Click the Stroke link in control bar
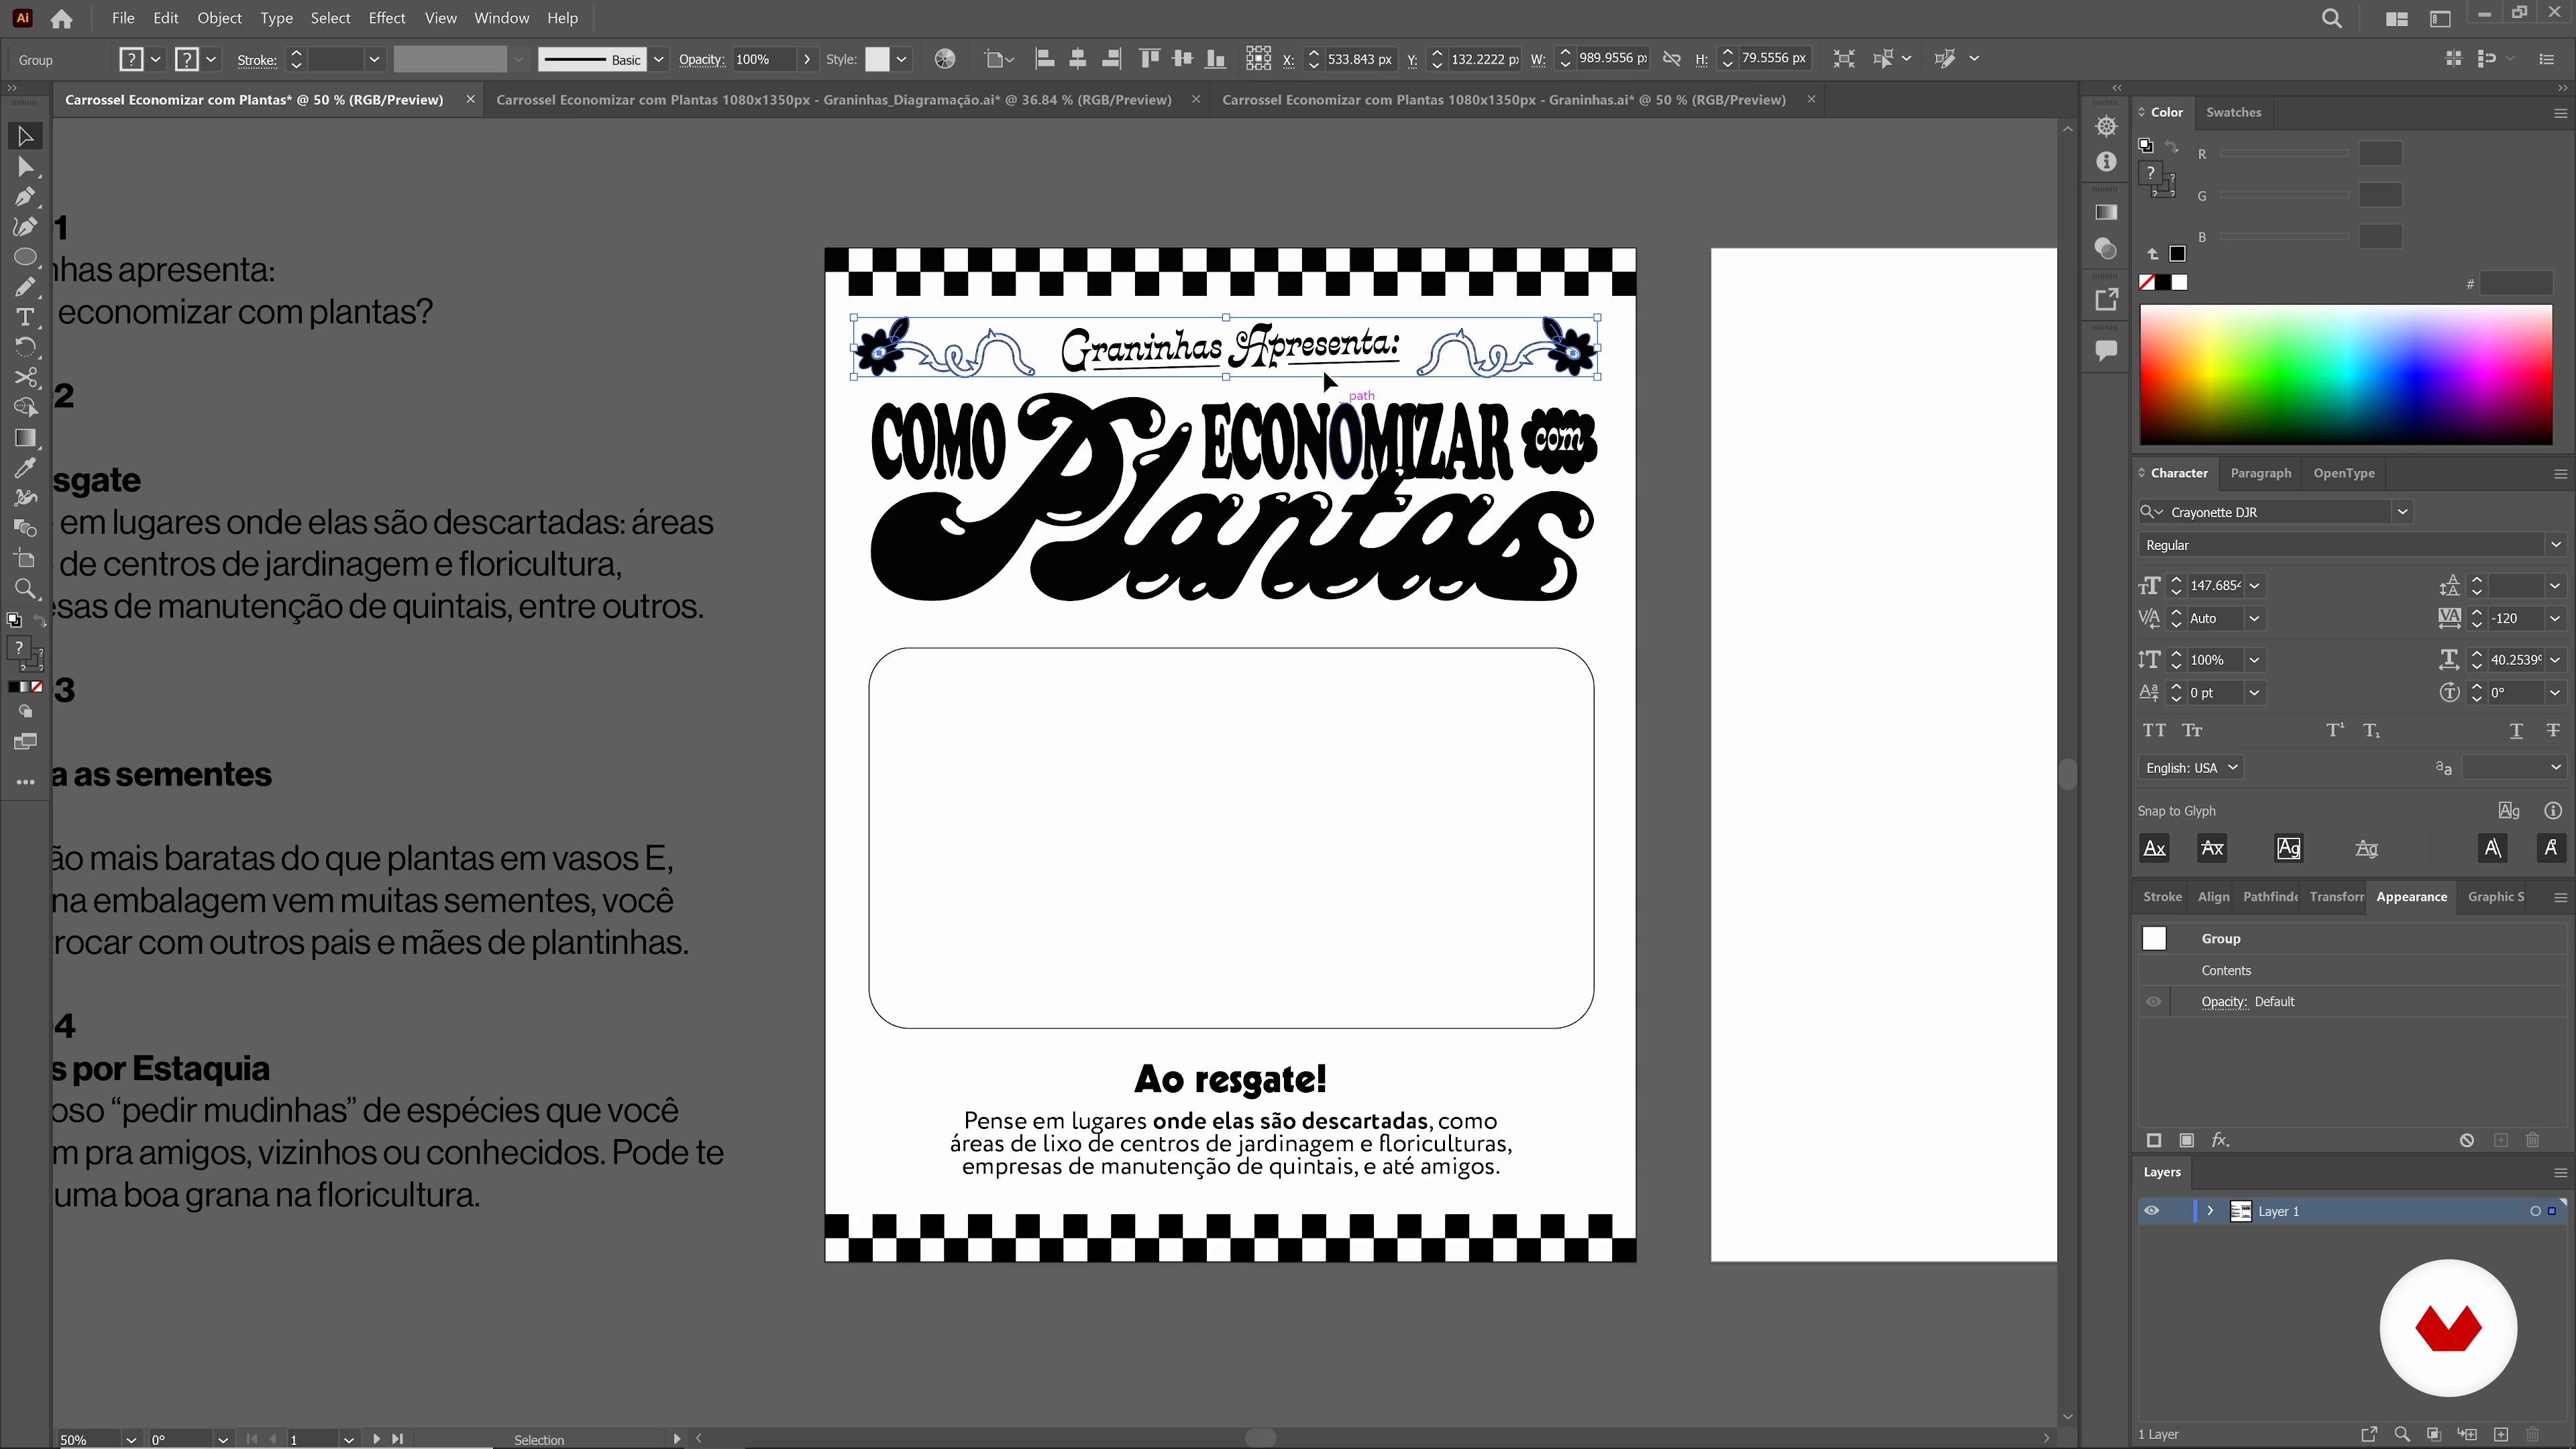Viewport: 2576px width, 1449px height. click(x=256, y=60)
